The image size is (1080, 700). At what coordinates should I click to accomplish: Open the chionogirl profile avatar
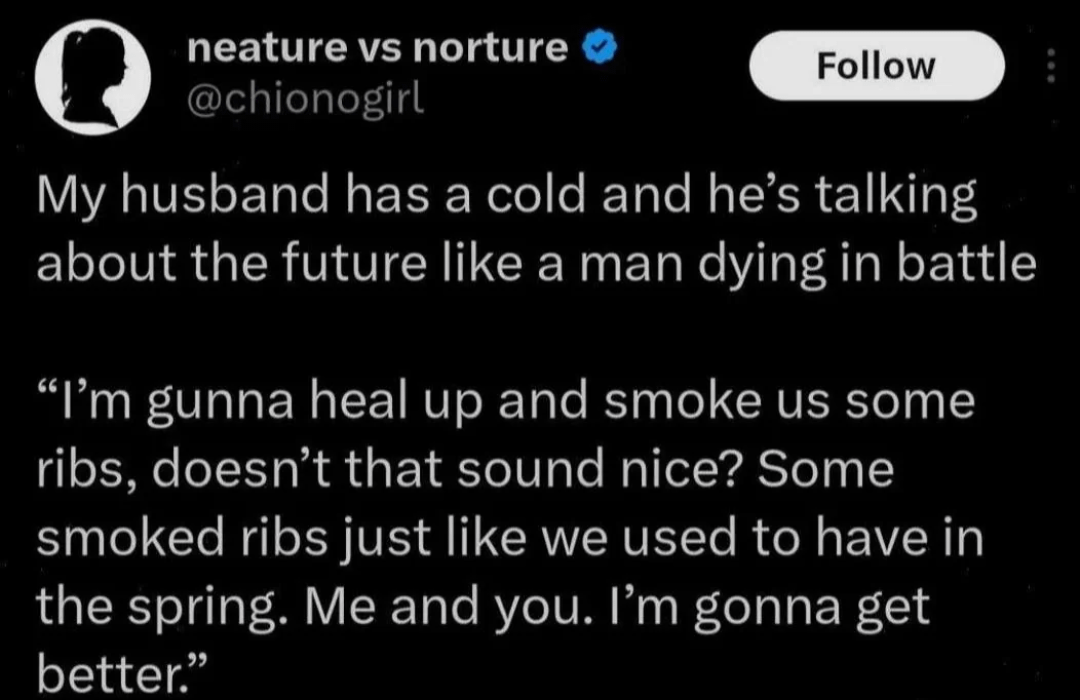(x=92, y=78)
